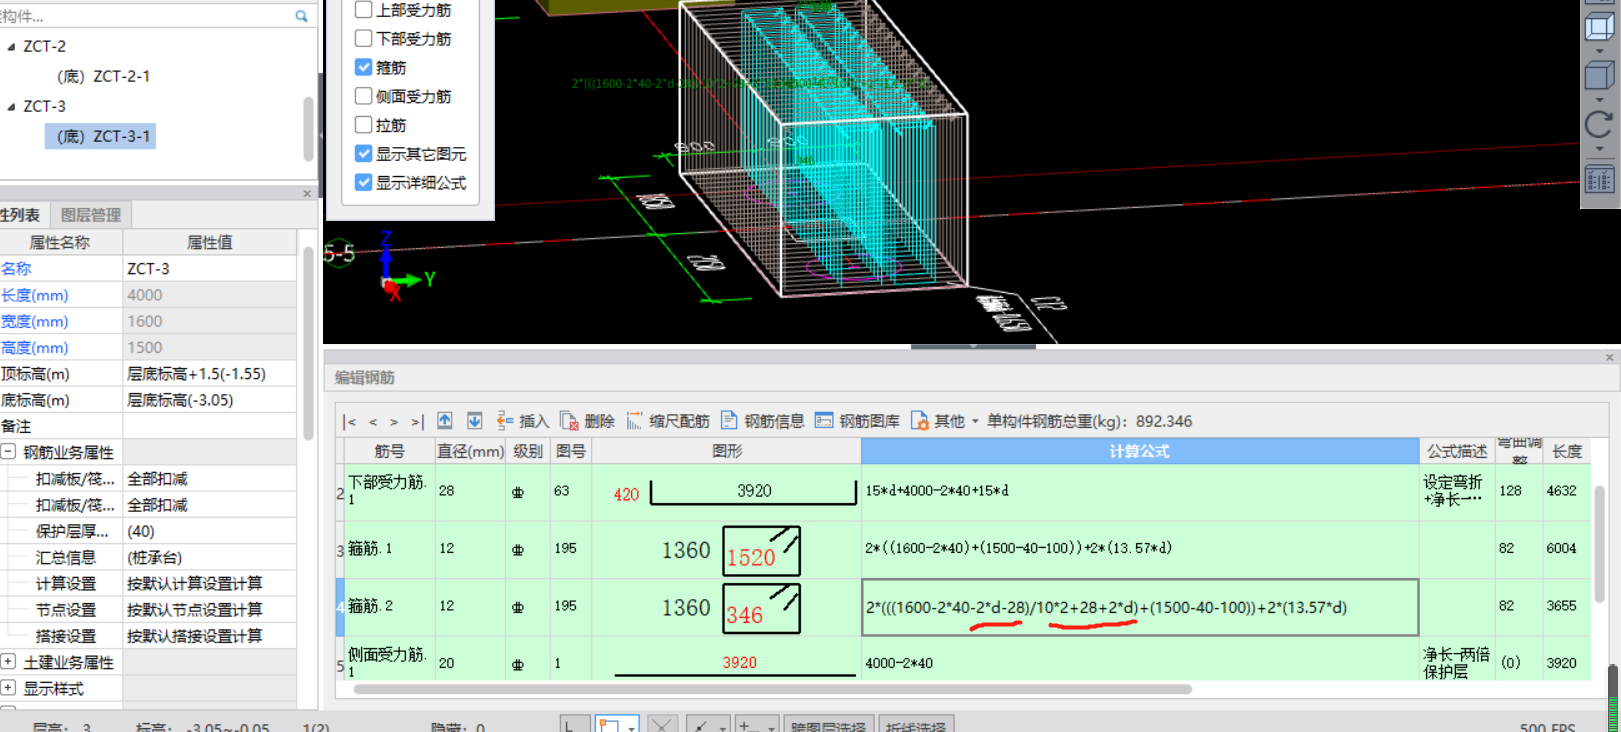
Task: Click the plus-minus offset icon
Action: pos(748,725)
